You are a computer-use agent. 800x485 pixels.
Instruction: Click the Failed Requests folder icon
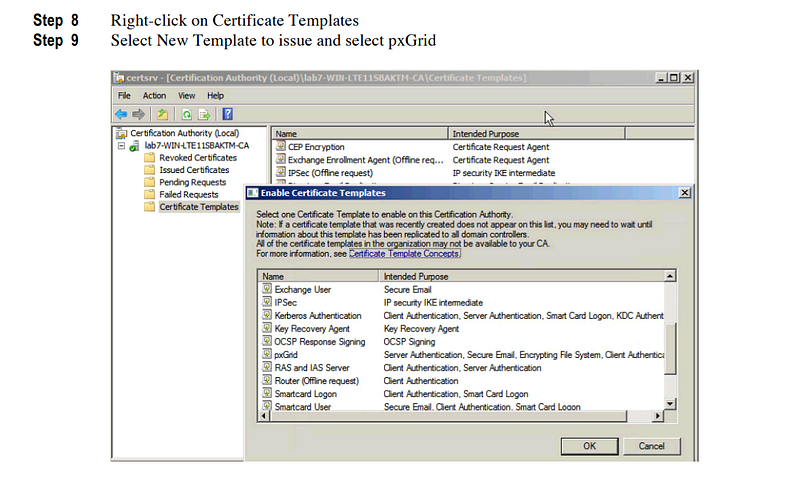tap(149, 194)
